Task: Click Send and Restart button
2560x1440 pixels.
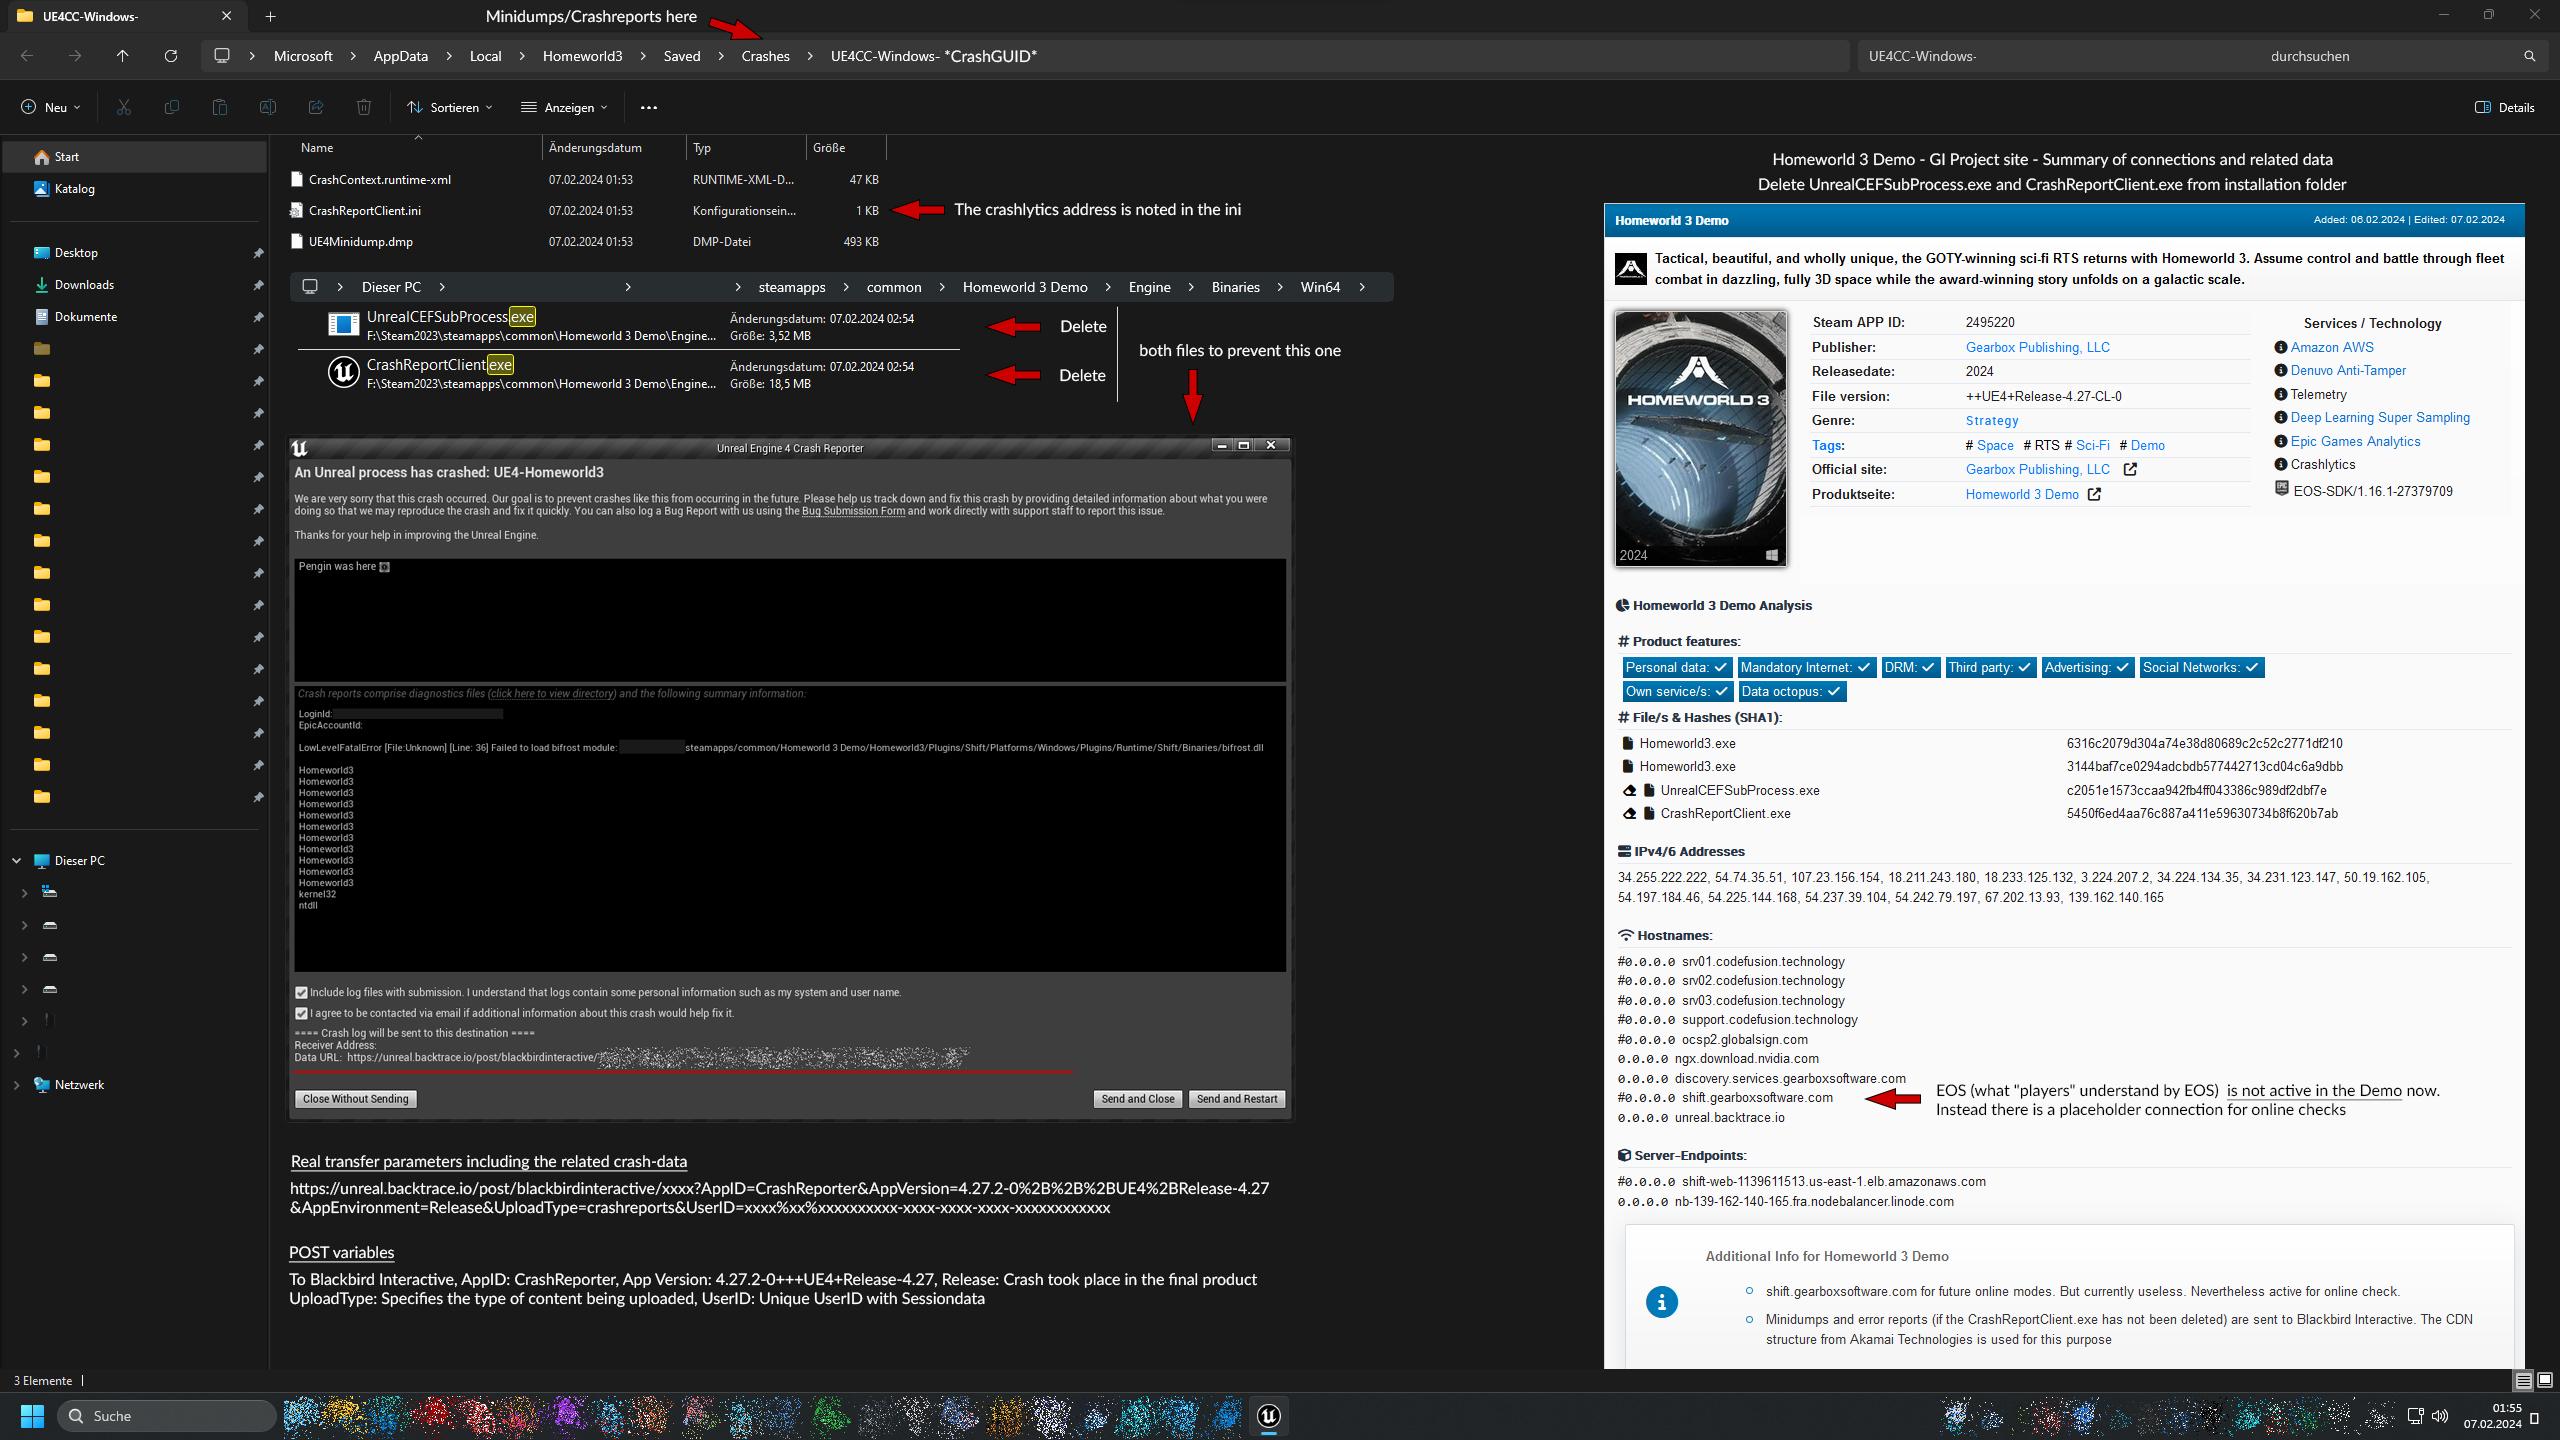Action: pyautogui.click(x=1237, y=1099)
